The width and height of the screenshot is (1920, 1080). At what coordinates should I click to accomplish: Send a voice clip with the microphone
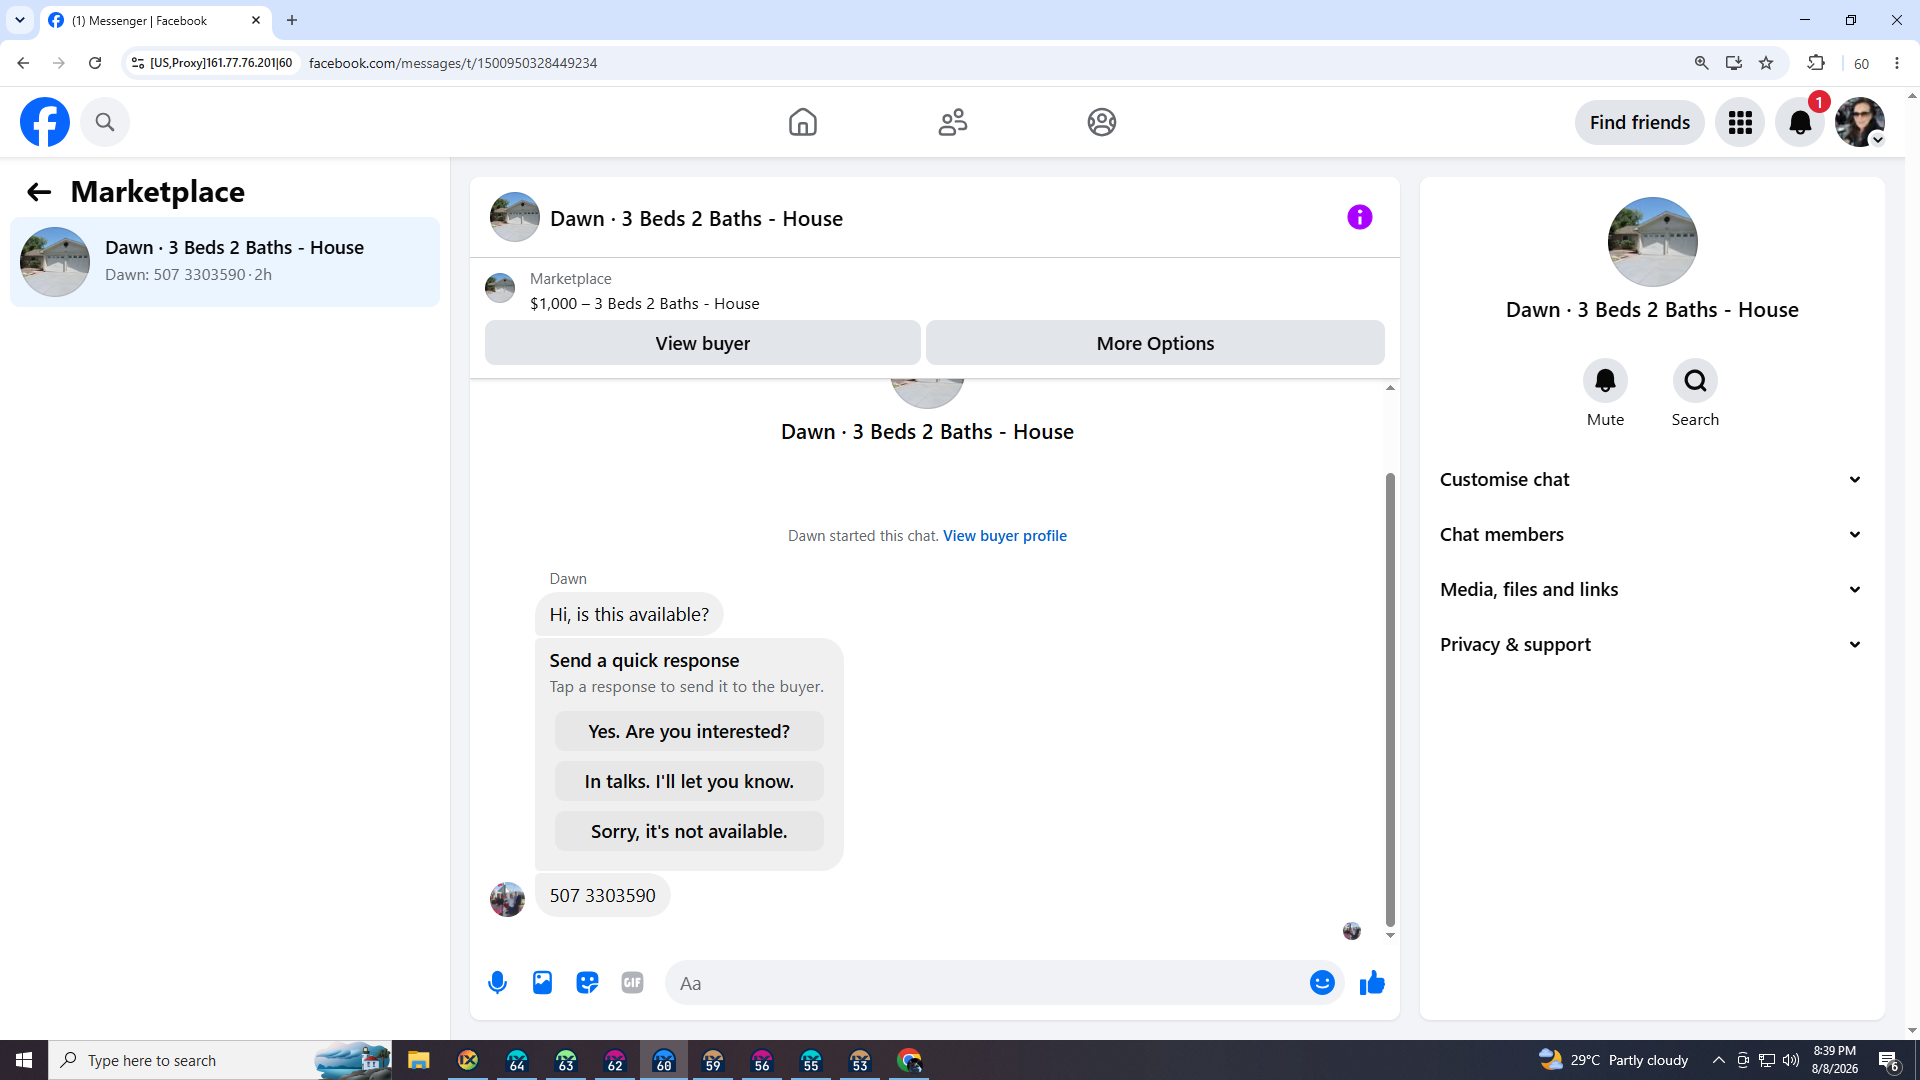point(497,983)
